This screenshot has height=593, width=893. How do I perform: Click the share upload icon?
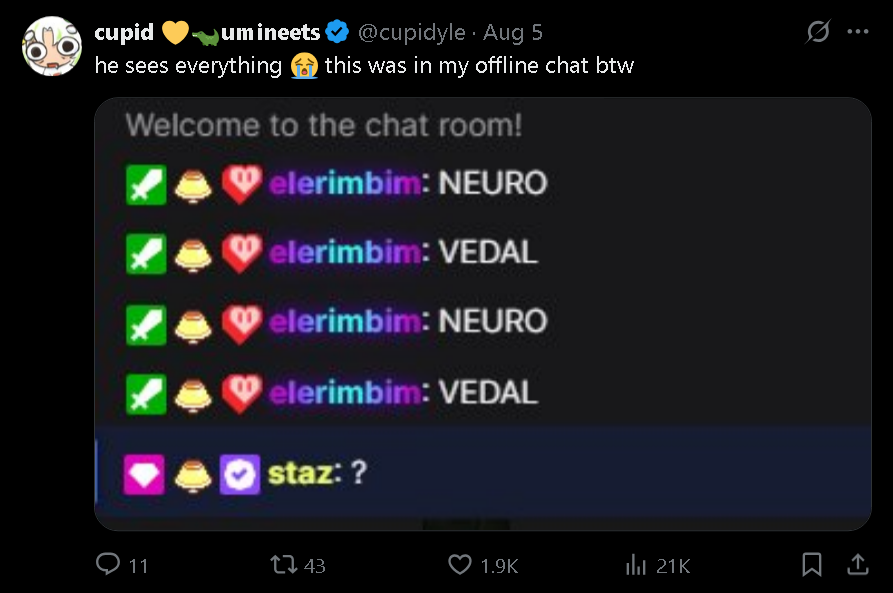click(858, 565)
